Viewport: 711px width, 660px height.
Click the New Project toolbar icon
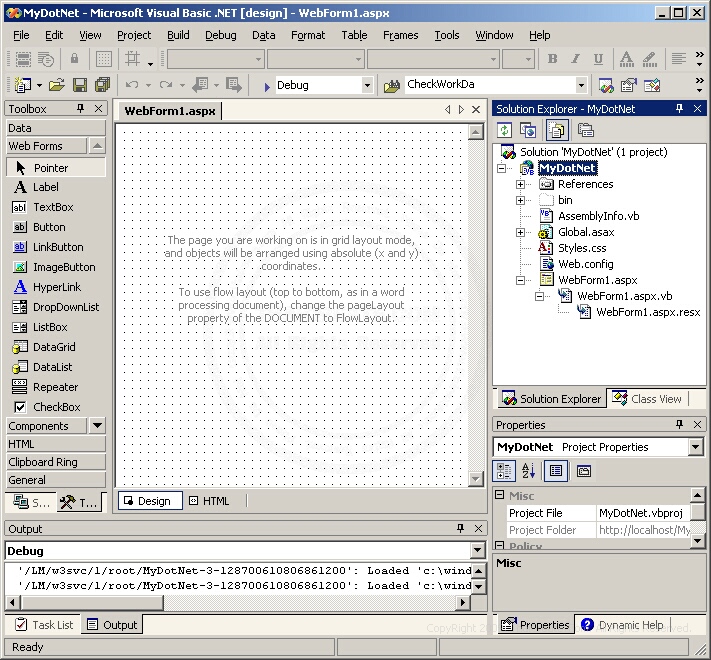click(x=22, y=85)
